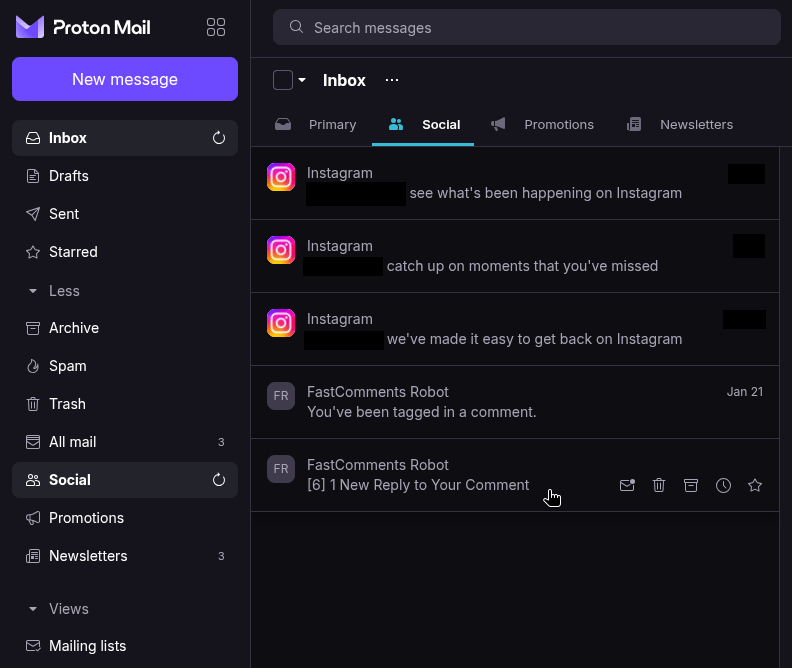This screenshot has width=792, height=668.
Task: Open the Starred folder
Action: pyautogui.click(x=125, y=252)
